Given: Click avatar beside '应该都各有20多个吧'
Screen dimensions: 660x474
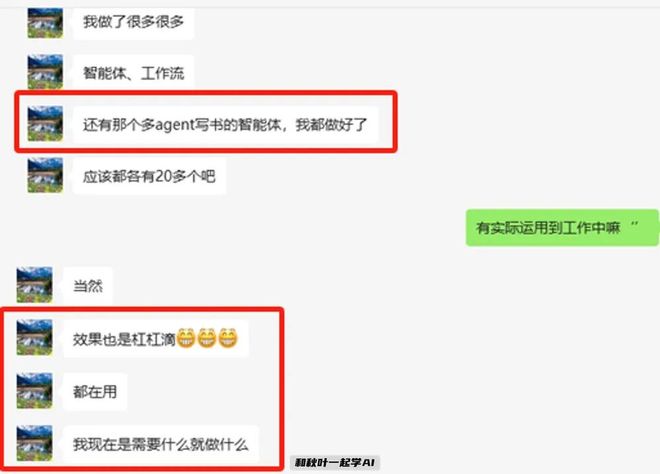Looking at the screenshot, I should click(x=45, y=175).
